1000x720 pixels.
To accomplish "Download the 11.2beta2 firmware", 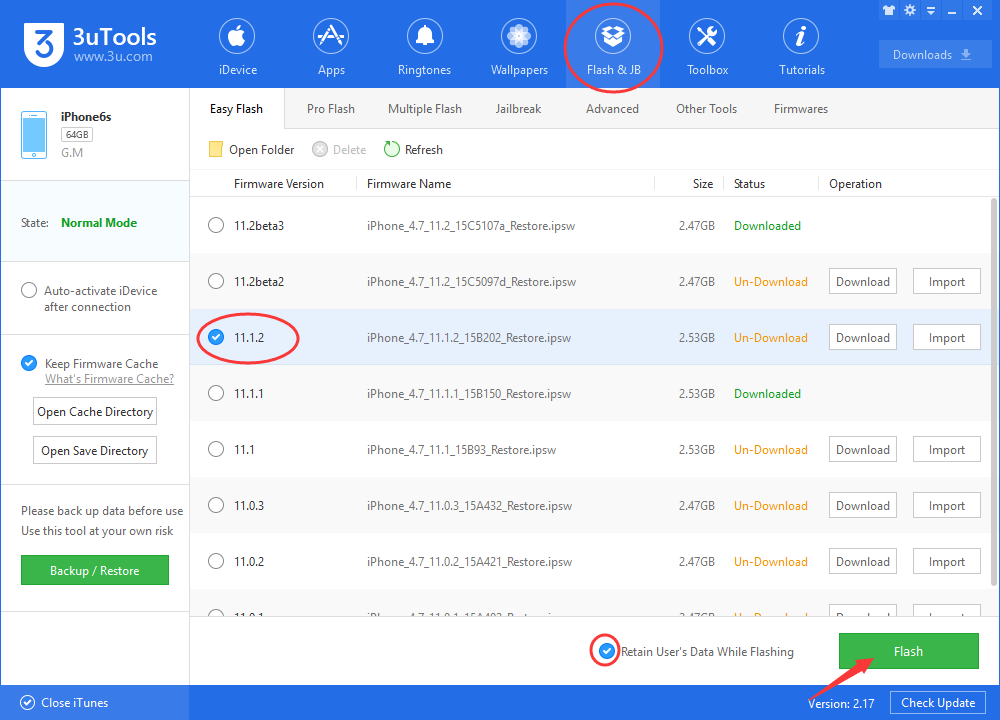I will click(x=862, y=281).
